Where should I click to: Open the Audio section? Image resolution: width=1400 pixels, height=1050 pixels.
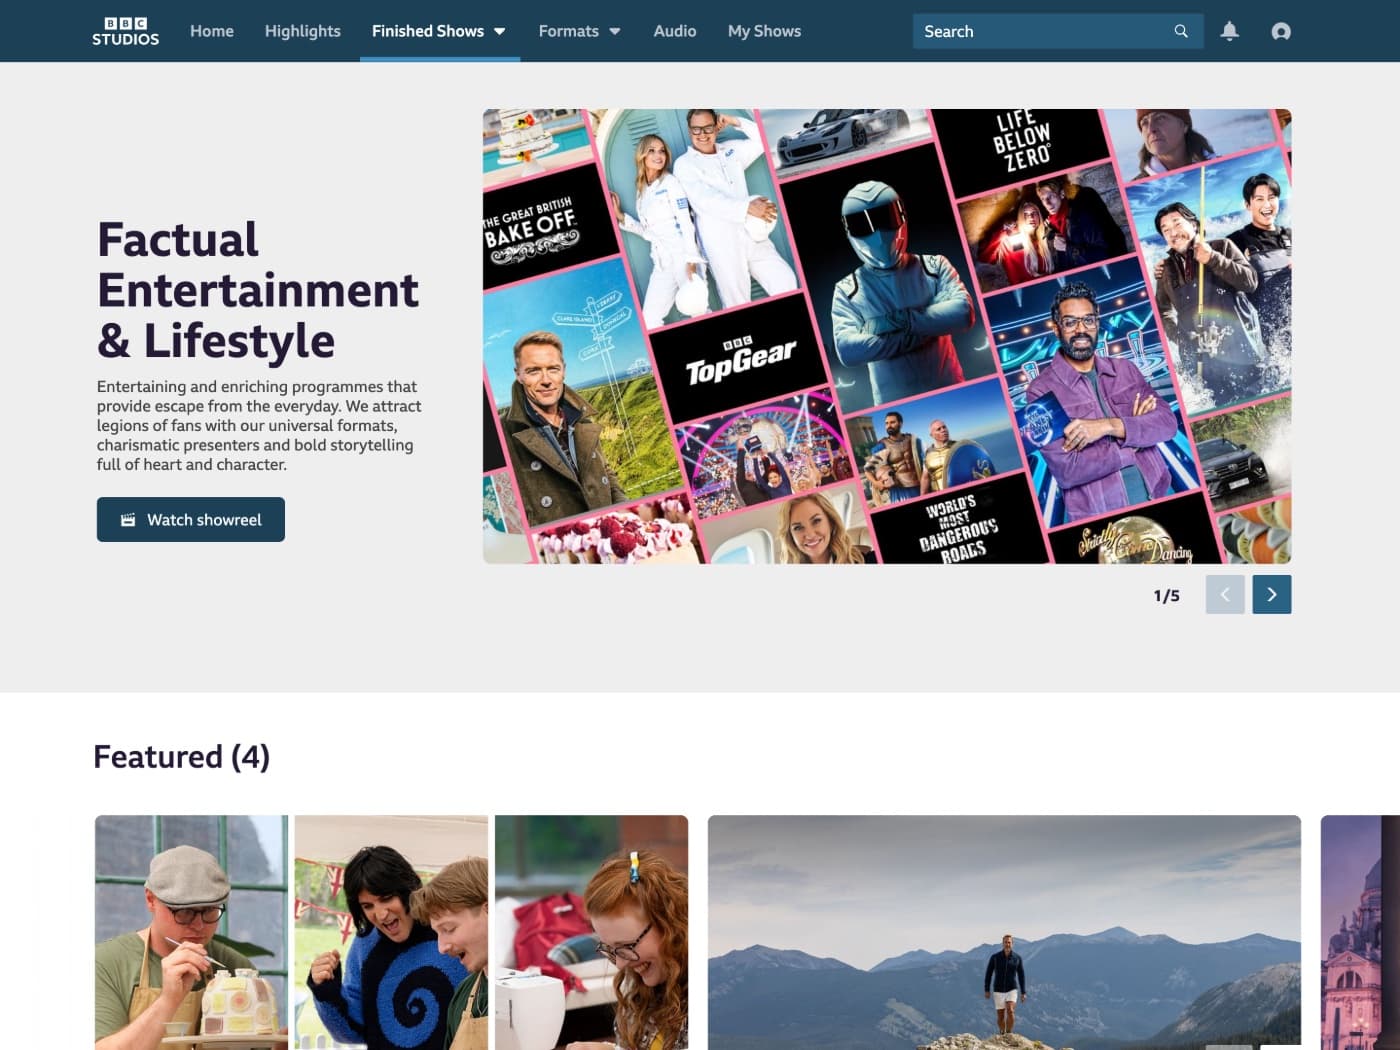click(x=675, y=31)
